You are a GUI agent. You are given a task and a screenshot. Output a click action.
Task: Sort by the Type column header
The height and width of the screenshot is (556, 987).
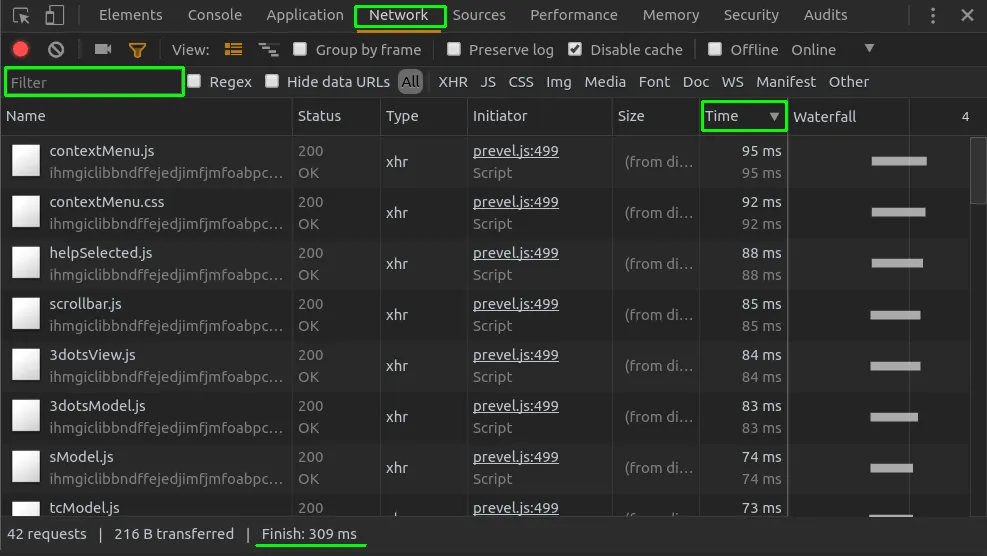(x=424, y=116)
